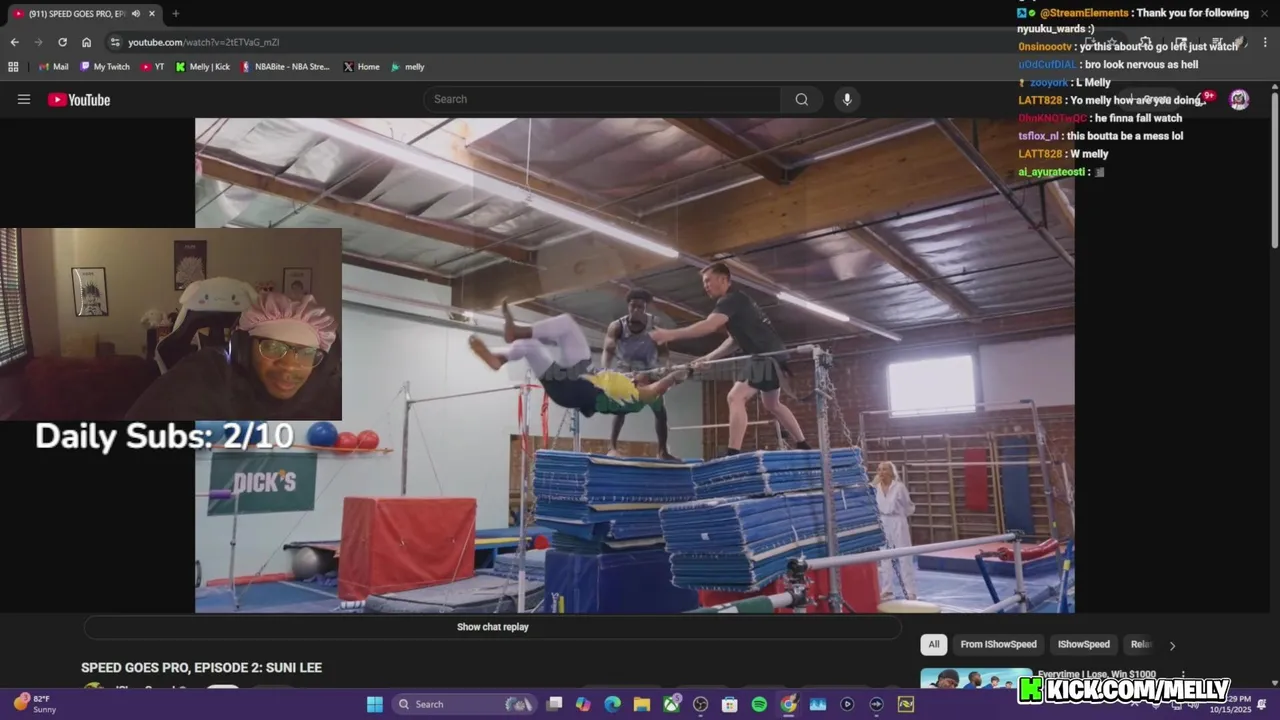Click the Show chat replay button
This screenshot has height=720, width=1280.
point(493,627)
